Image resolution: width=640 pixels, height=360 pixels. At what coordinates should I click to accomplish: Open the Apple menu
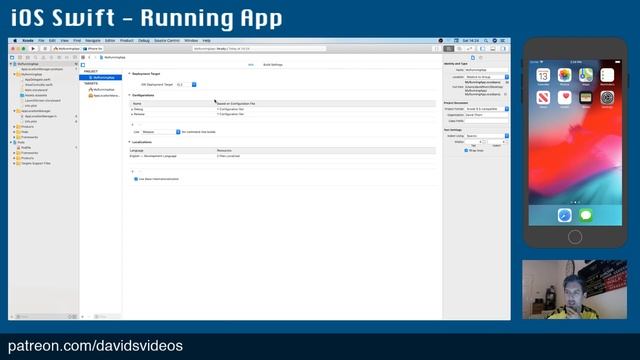[x=15, y=41]
